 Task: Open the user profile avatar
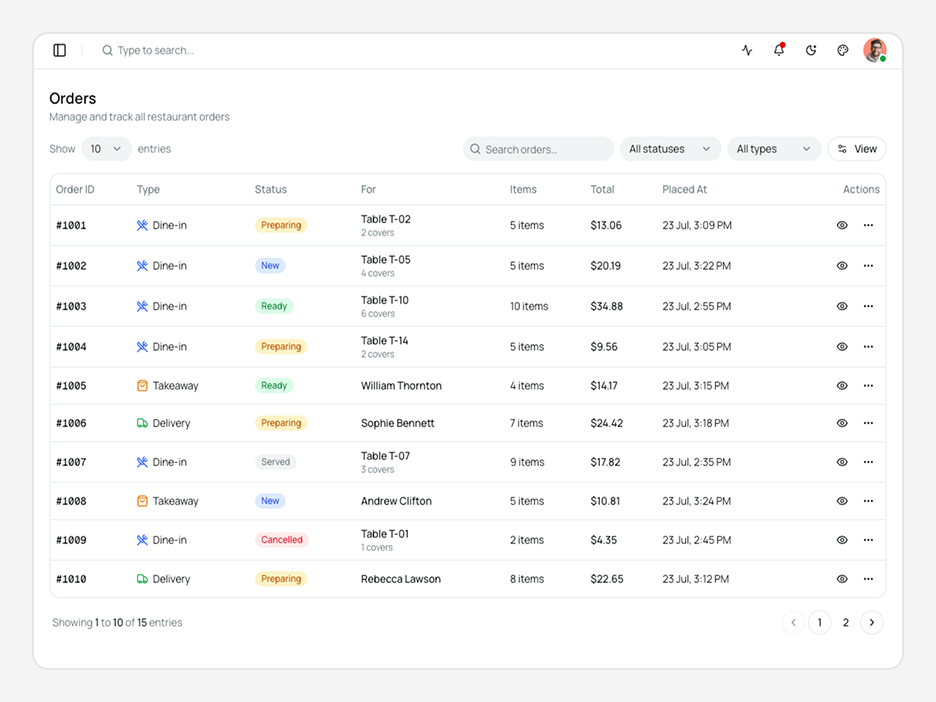point(875,50)
